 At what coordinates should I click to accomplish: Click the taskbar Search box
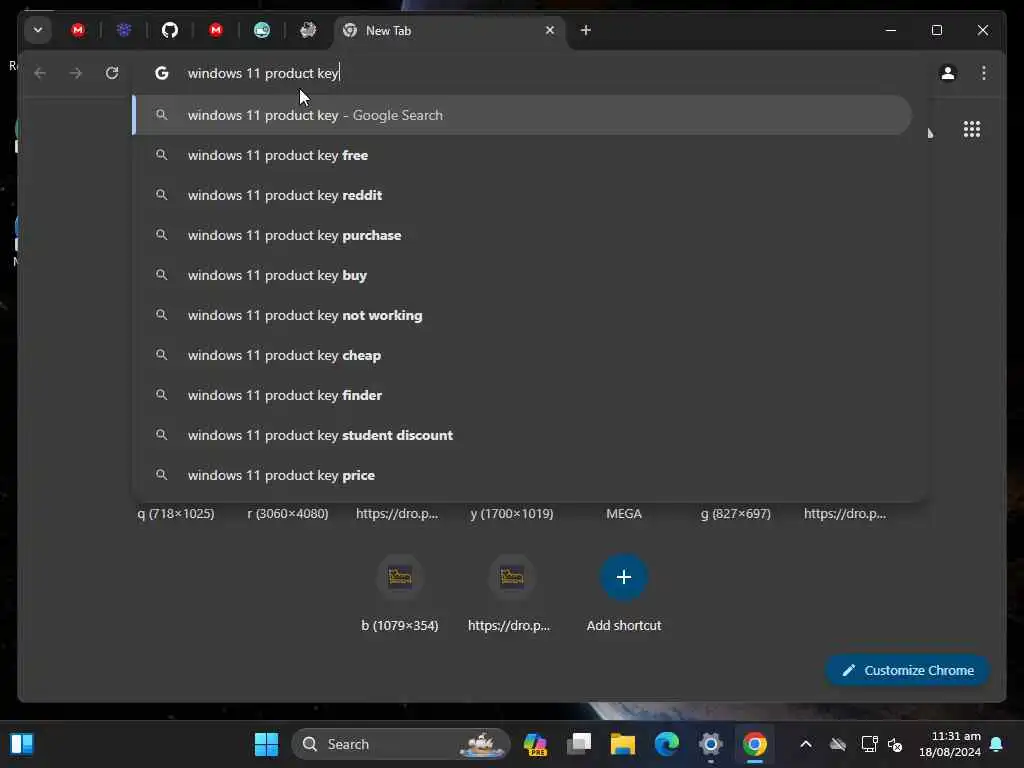(x=400, y=744)
